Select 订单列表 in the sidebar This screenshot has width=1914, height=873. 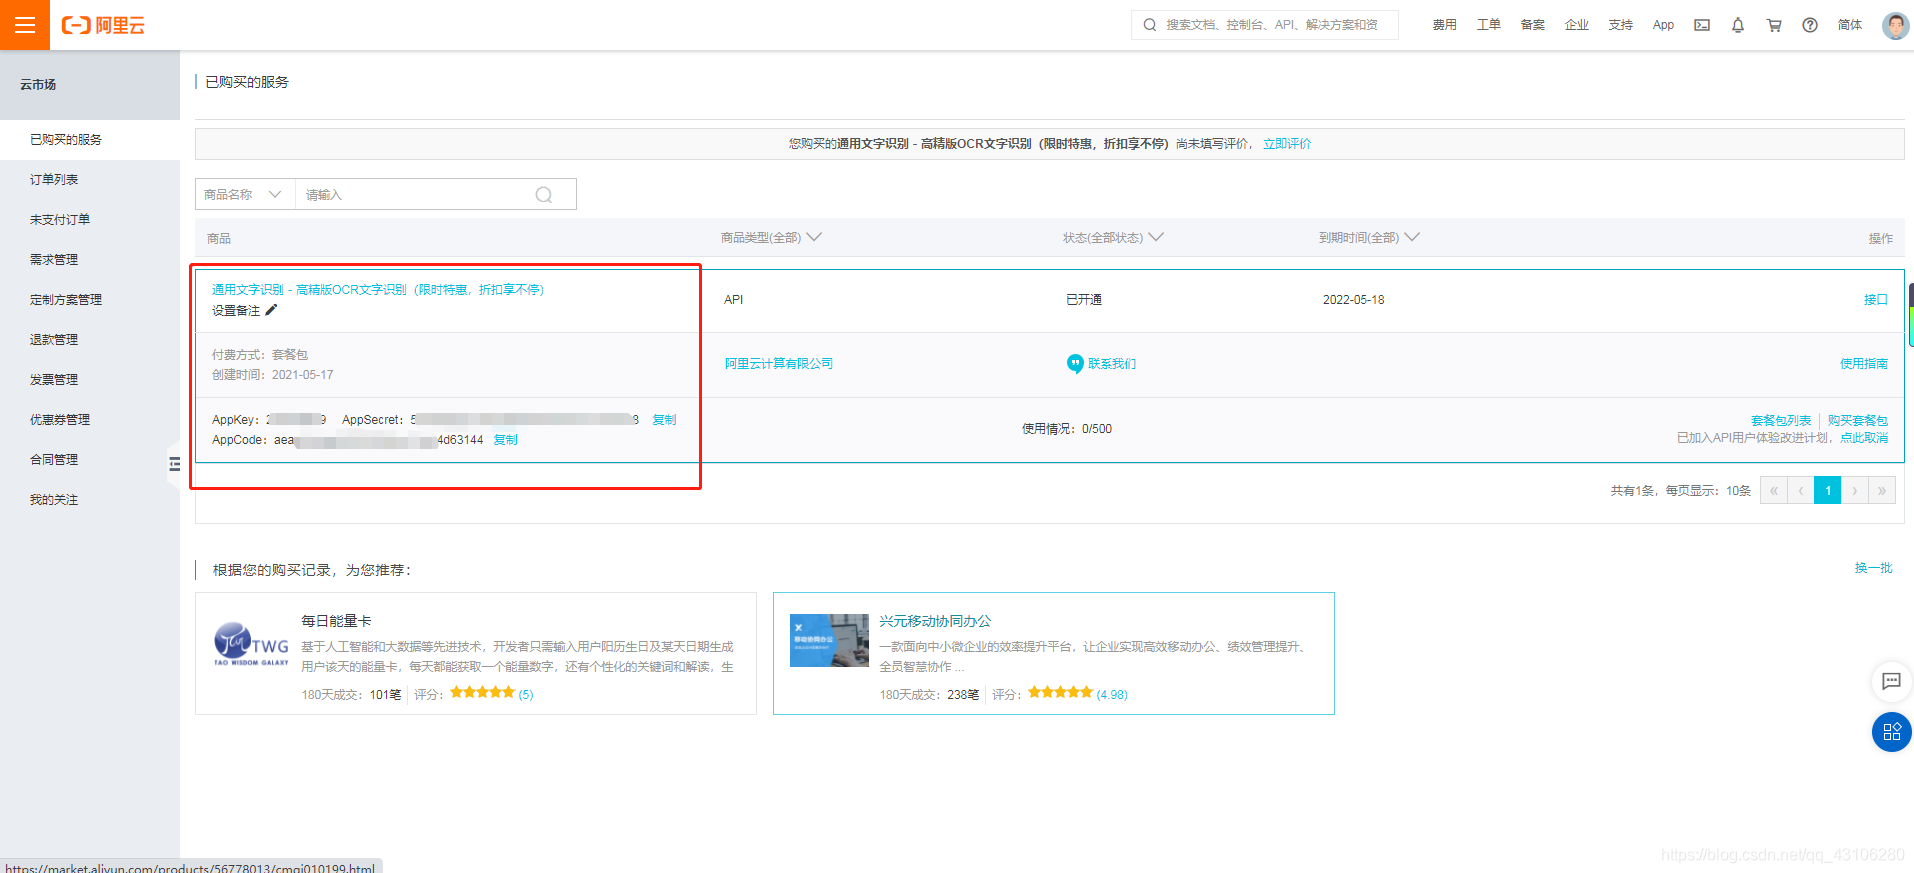coord(90,180)
